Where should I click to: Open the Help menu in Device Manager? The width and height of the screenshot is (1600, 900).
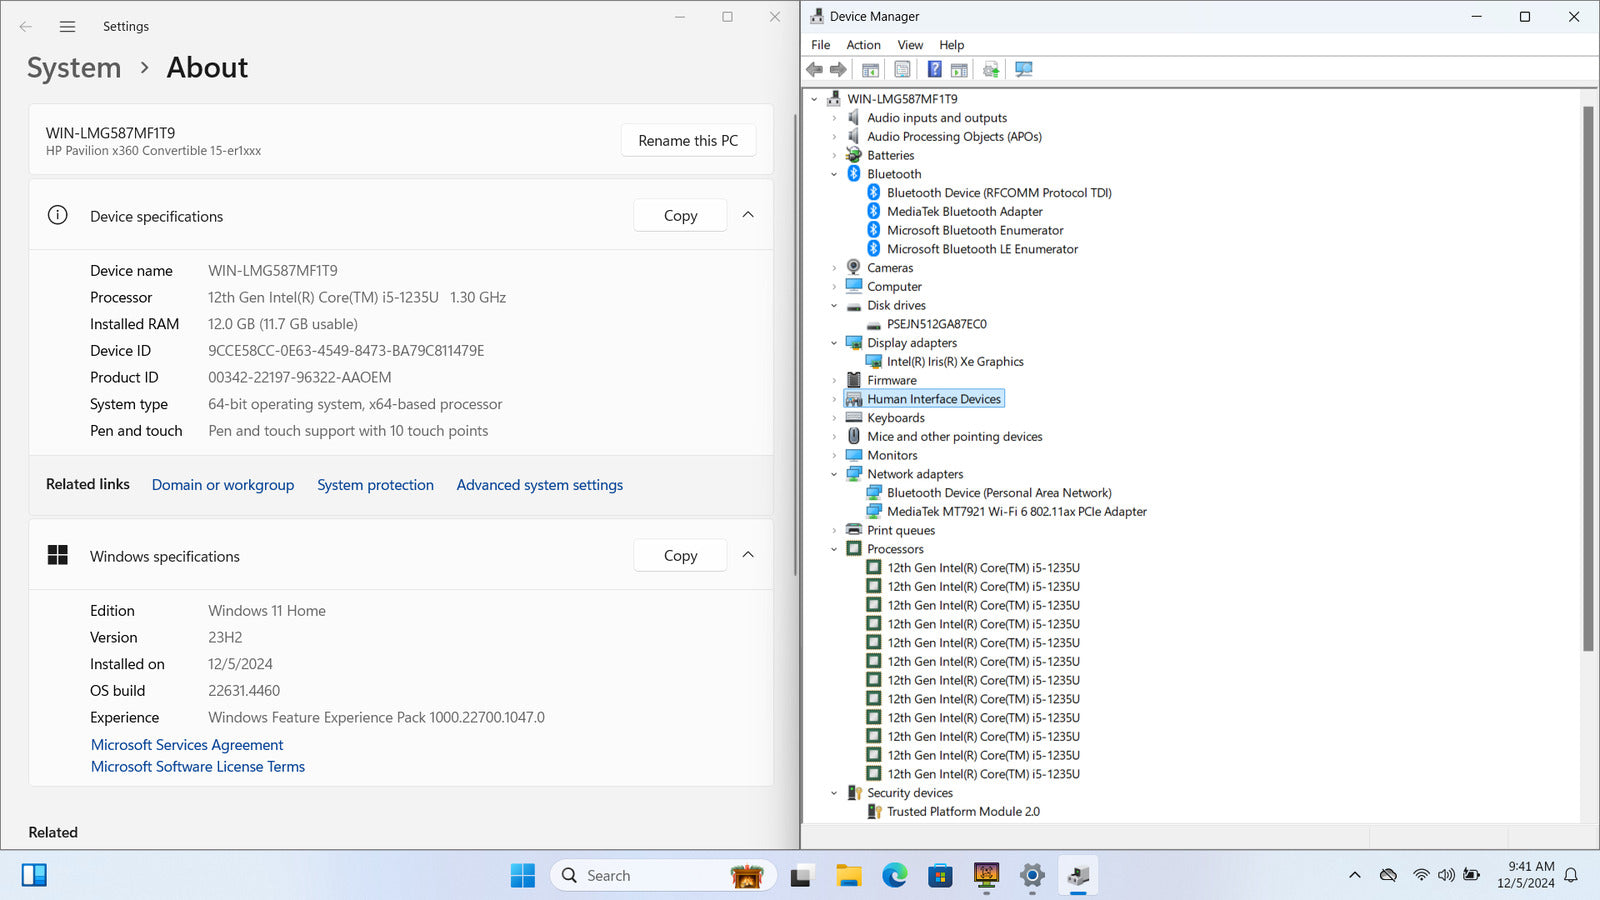coord(951,45)
